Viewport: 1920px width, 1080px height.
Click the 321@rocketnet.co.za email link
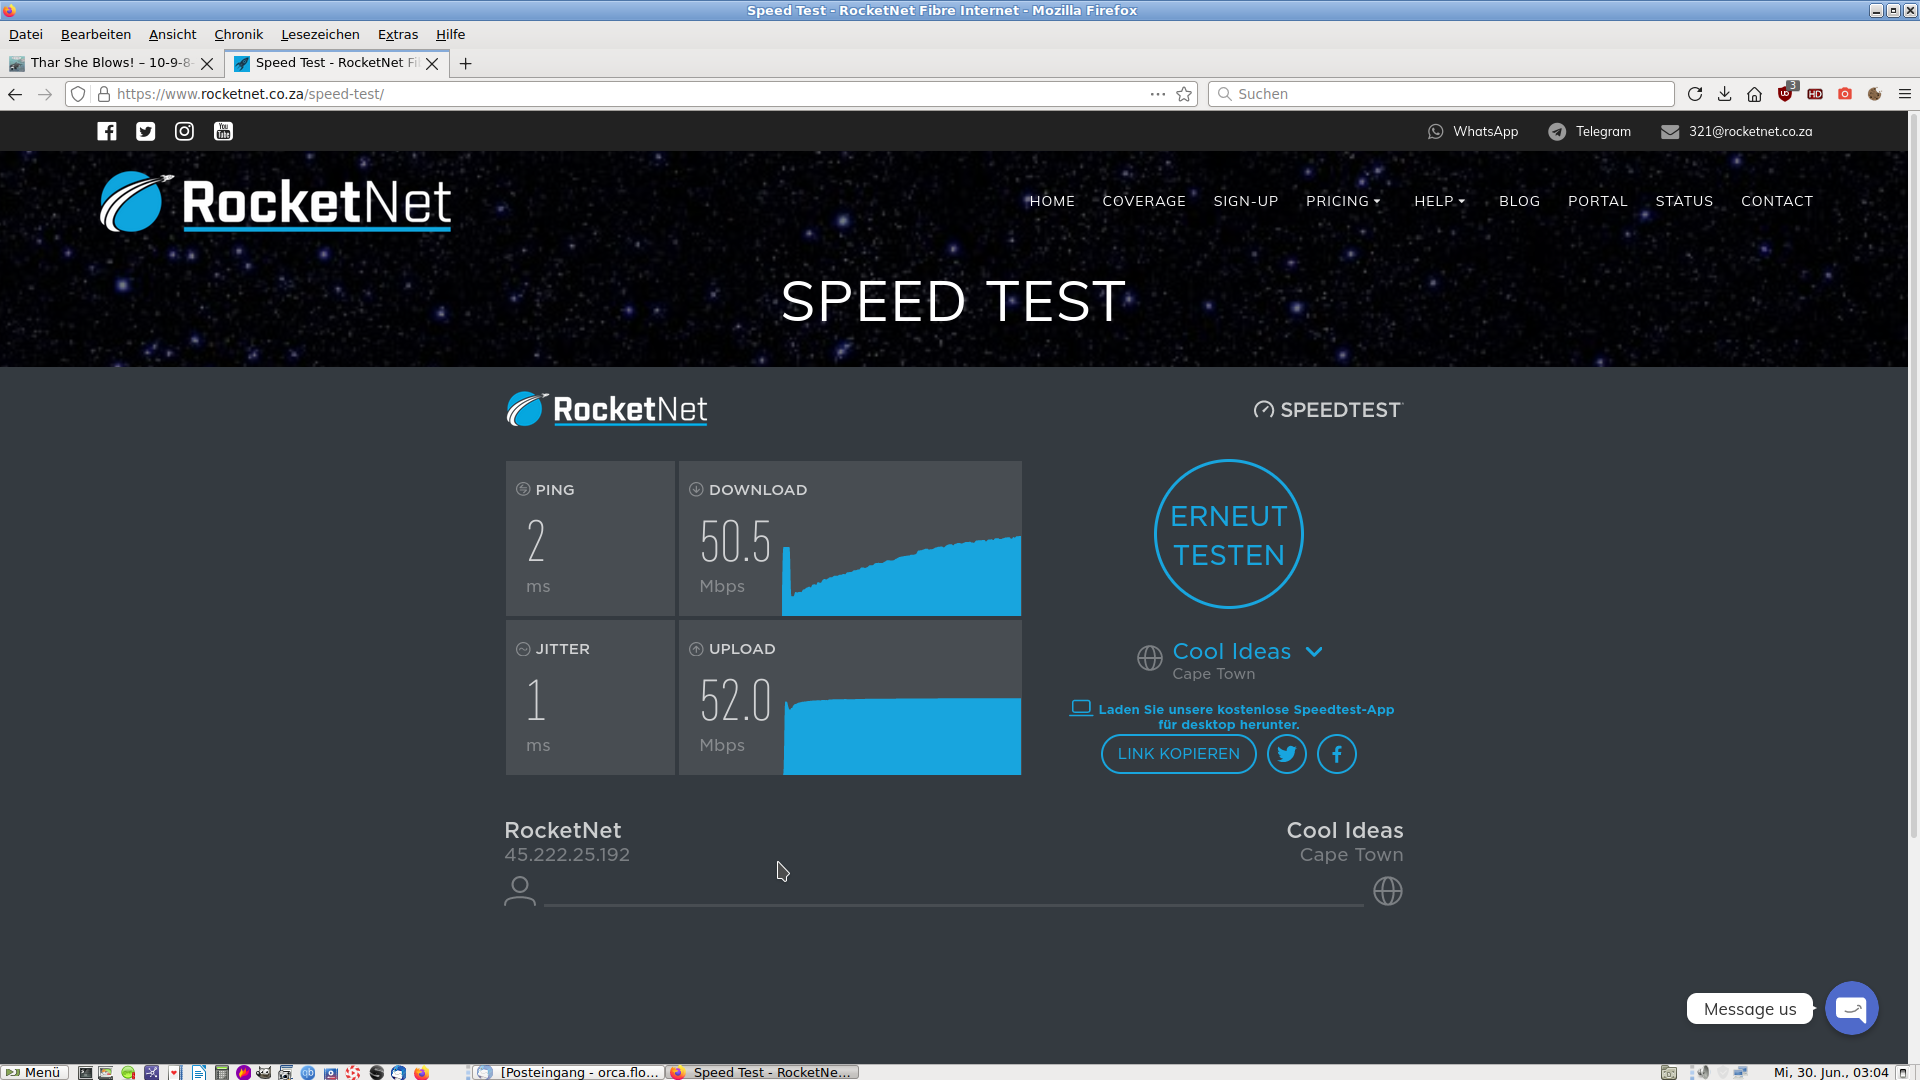(x=1736, y=131)
